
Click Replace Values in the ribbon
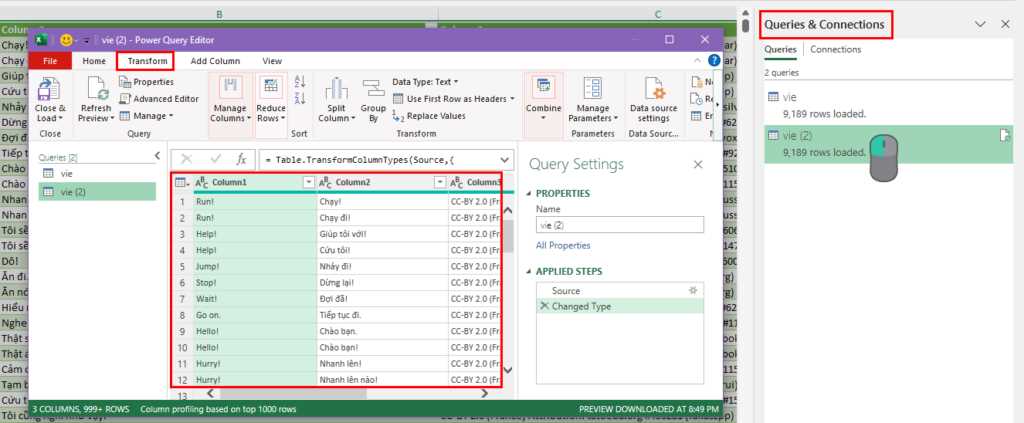pyautogui.click(x=428, y=116)
